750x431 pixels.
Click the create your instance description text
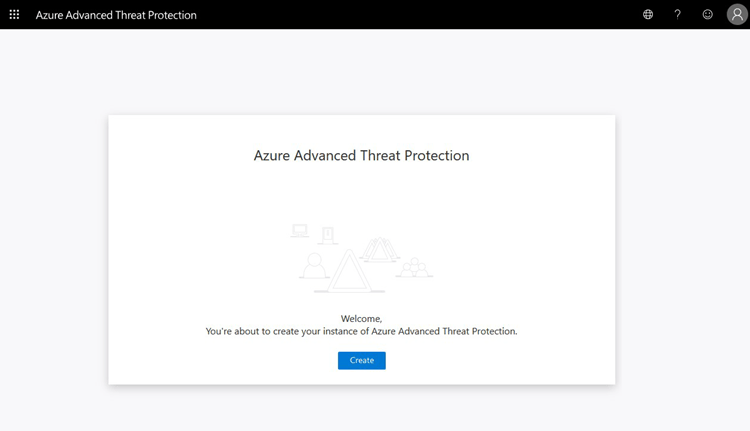[x=361, y=331]
